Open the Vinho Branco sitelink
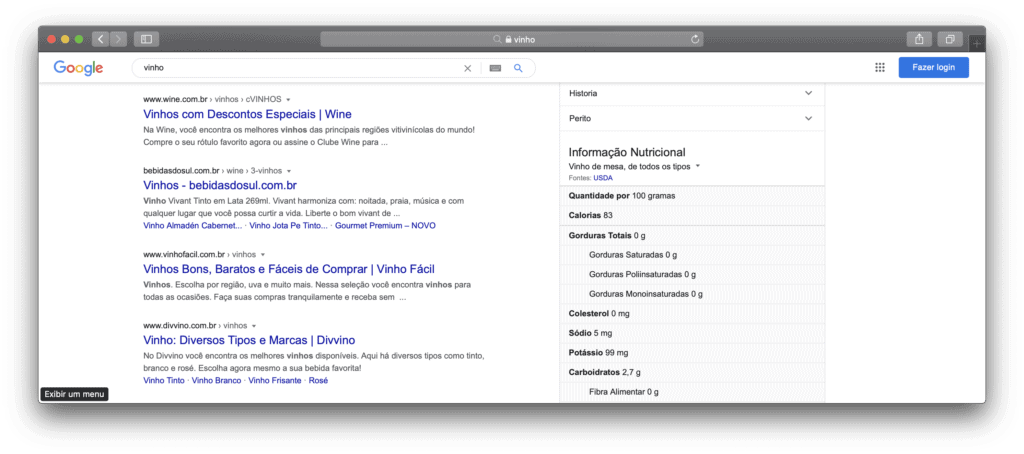This screenshot has height=454, width=1024. (x=216, y=380)
